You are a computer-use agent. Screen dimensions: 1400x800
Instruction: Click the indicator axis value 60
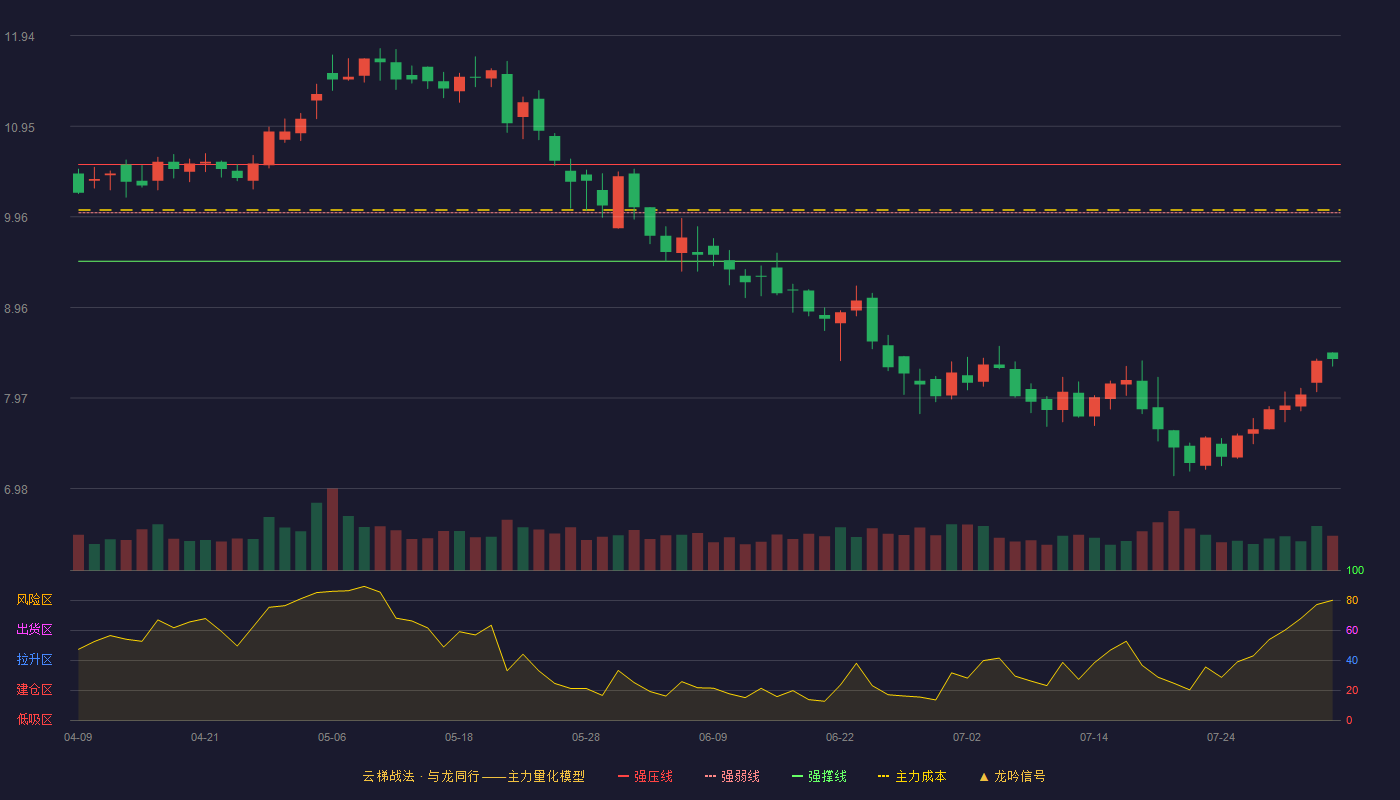point(1352,630)
